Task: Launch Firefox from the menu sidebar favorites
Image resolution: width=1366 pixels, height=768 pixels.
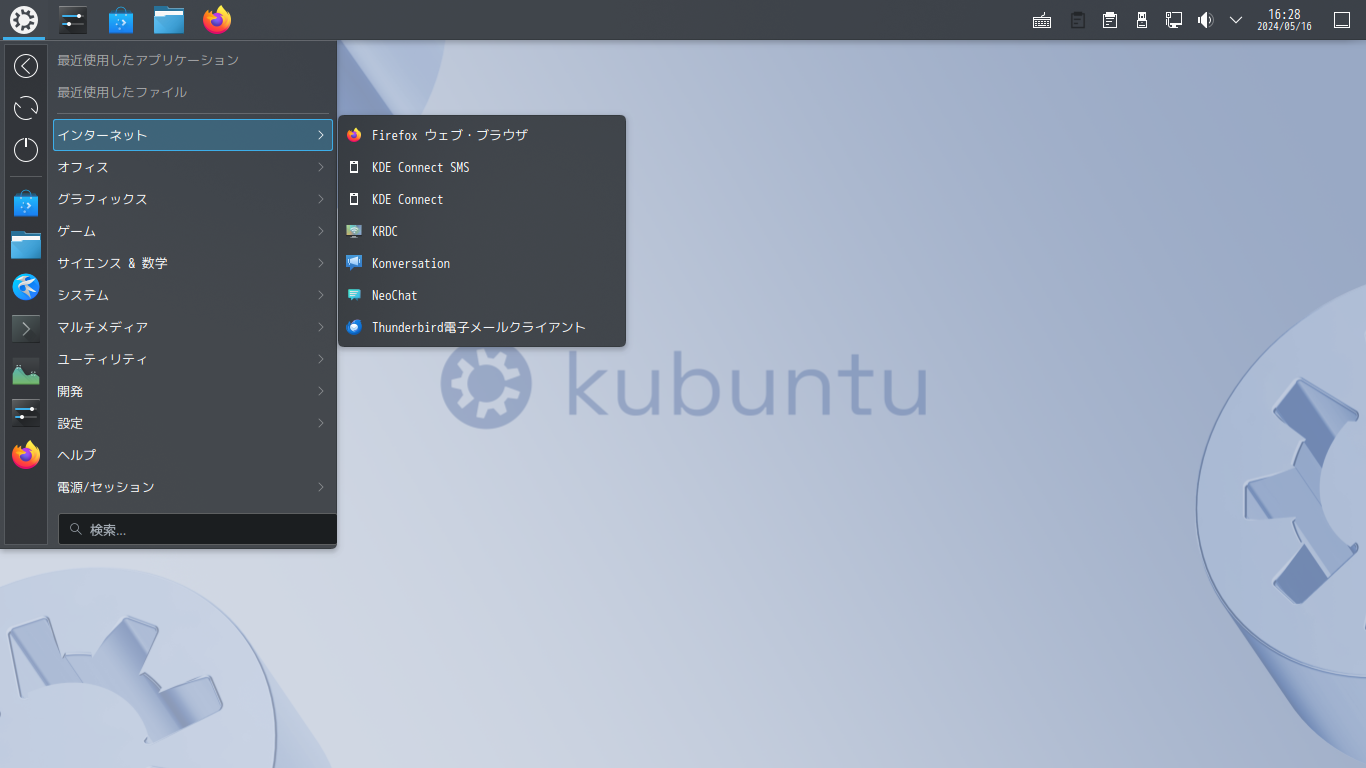Action: click(x=26, y=455)
